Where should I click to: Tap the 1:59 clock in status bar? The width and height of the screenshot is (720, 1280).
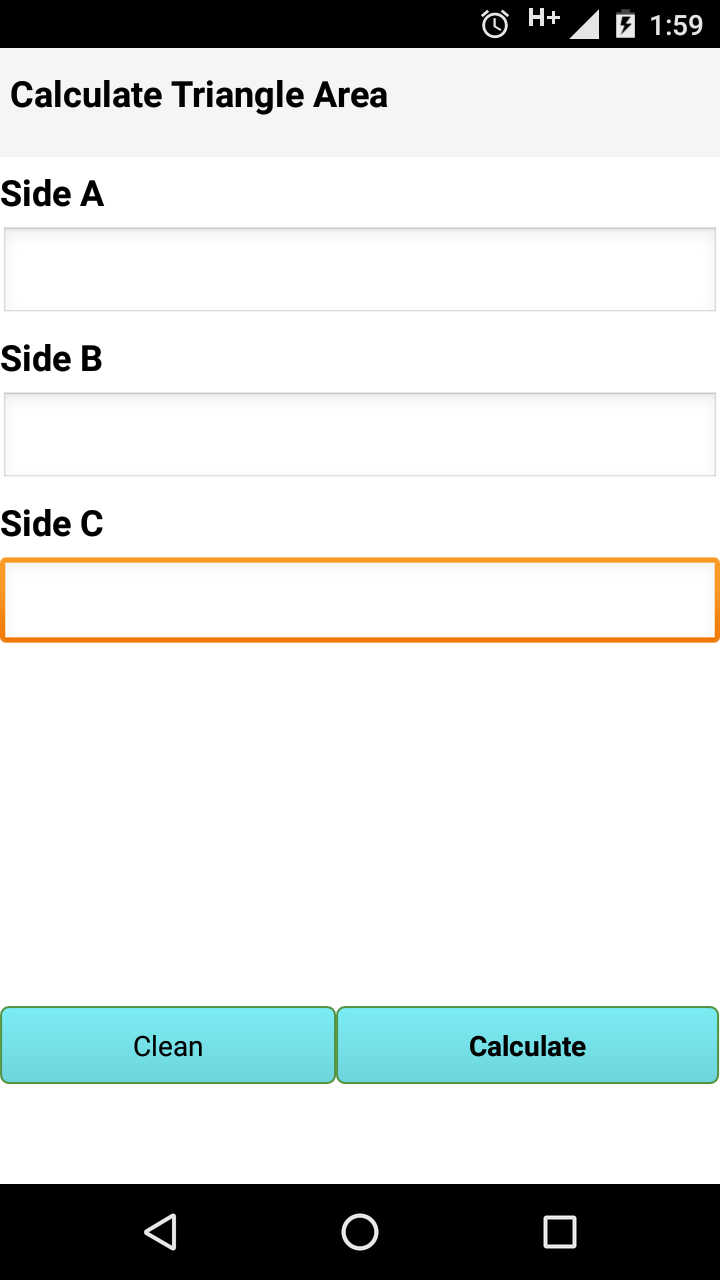tap(677, 24)
